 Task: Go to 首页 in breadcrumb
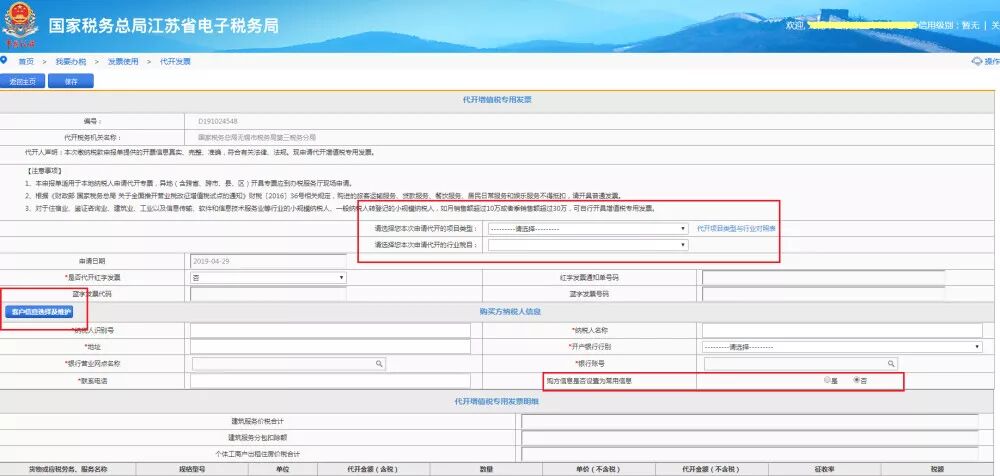pos(26,62)
